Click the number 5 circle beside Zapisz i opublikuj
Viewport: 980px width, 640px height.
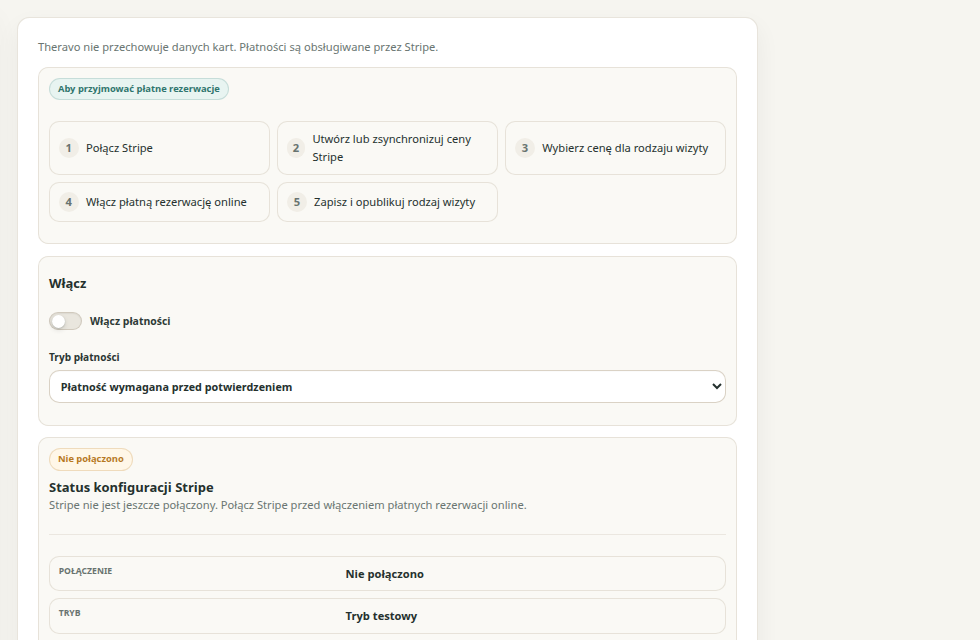point(297,202)
